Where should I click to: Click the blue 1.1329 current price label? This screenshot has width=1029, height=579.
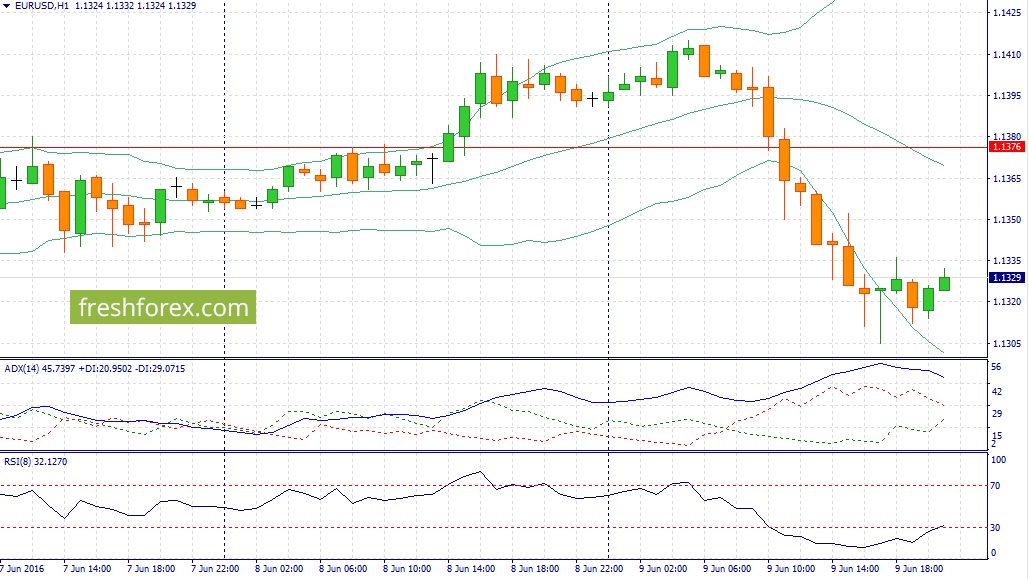click(x=1006, y=278)
